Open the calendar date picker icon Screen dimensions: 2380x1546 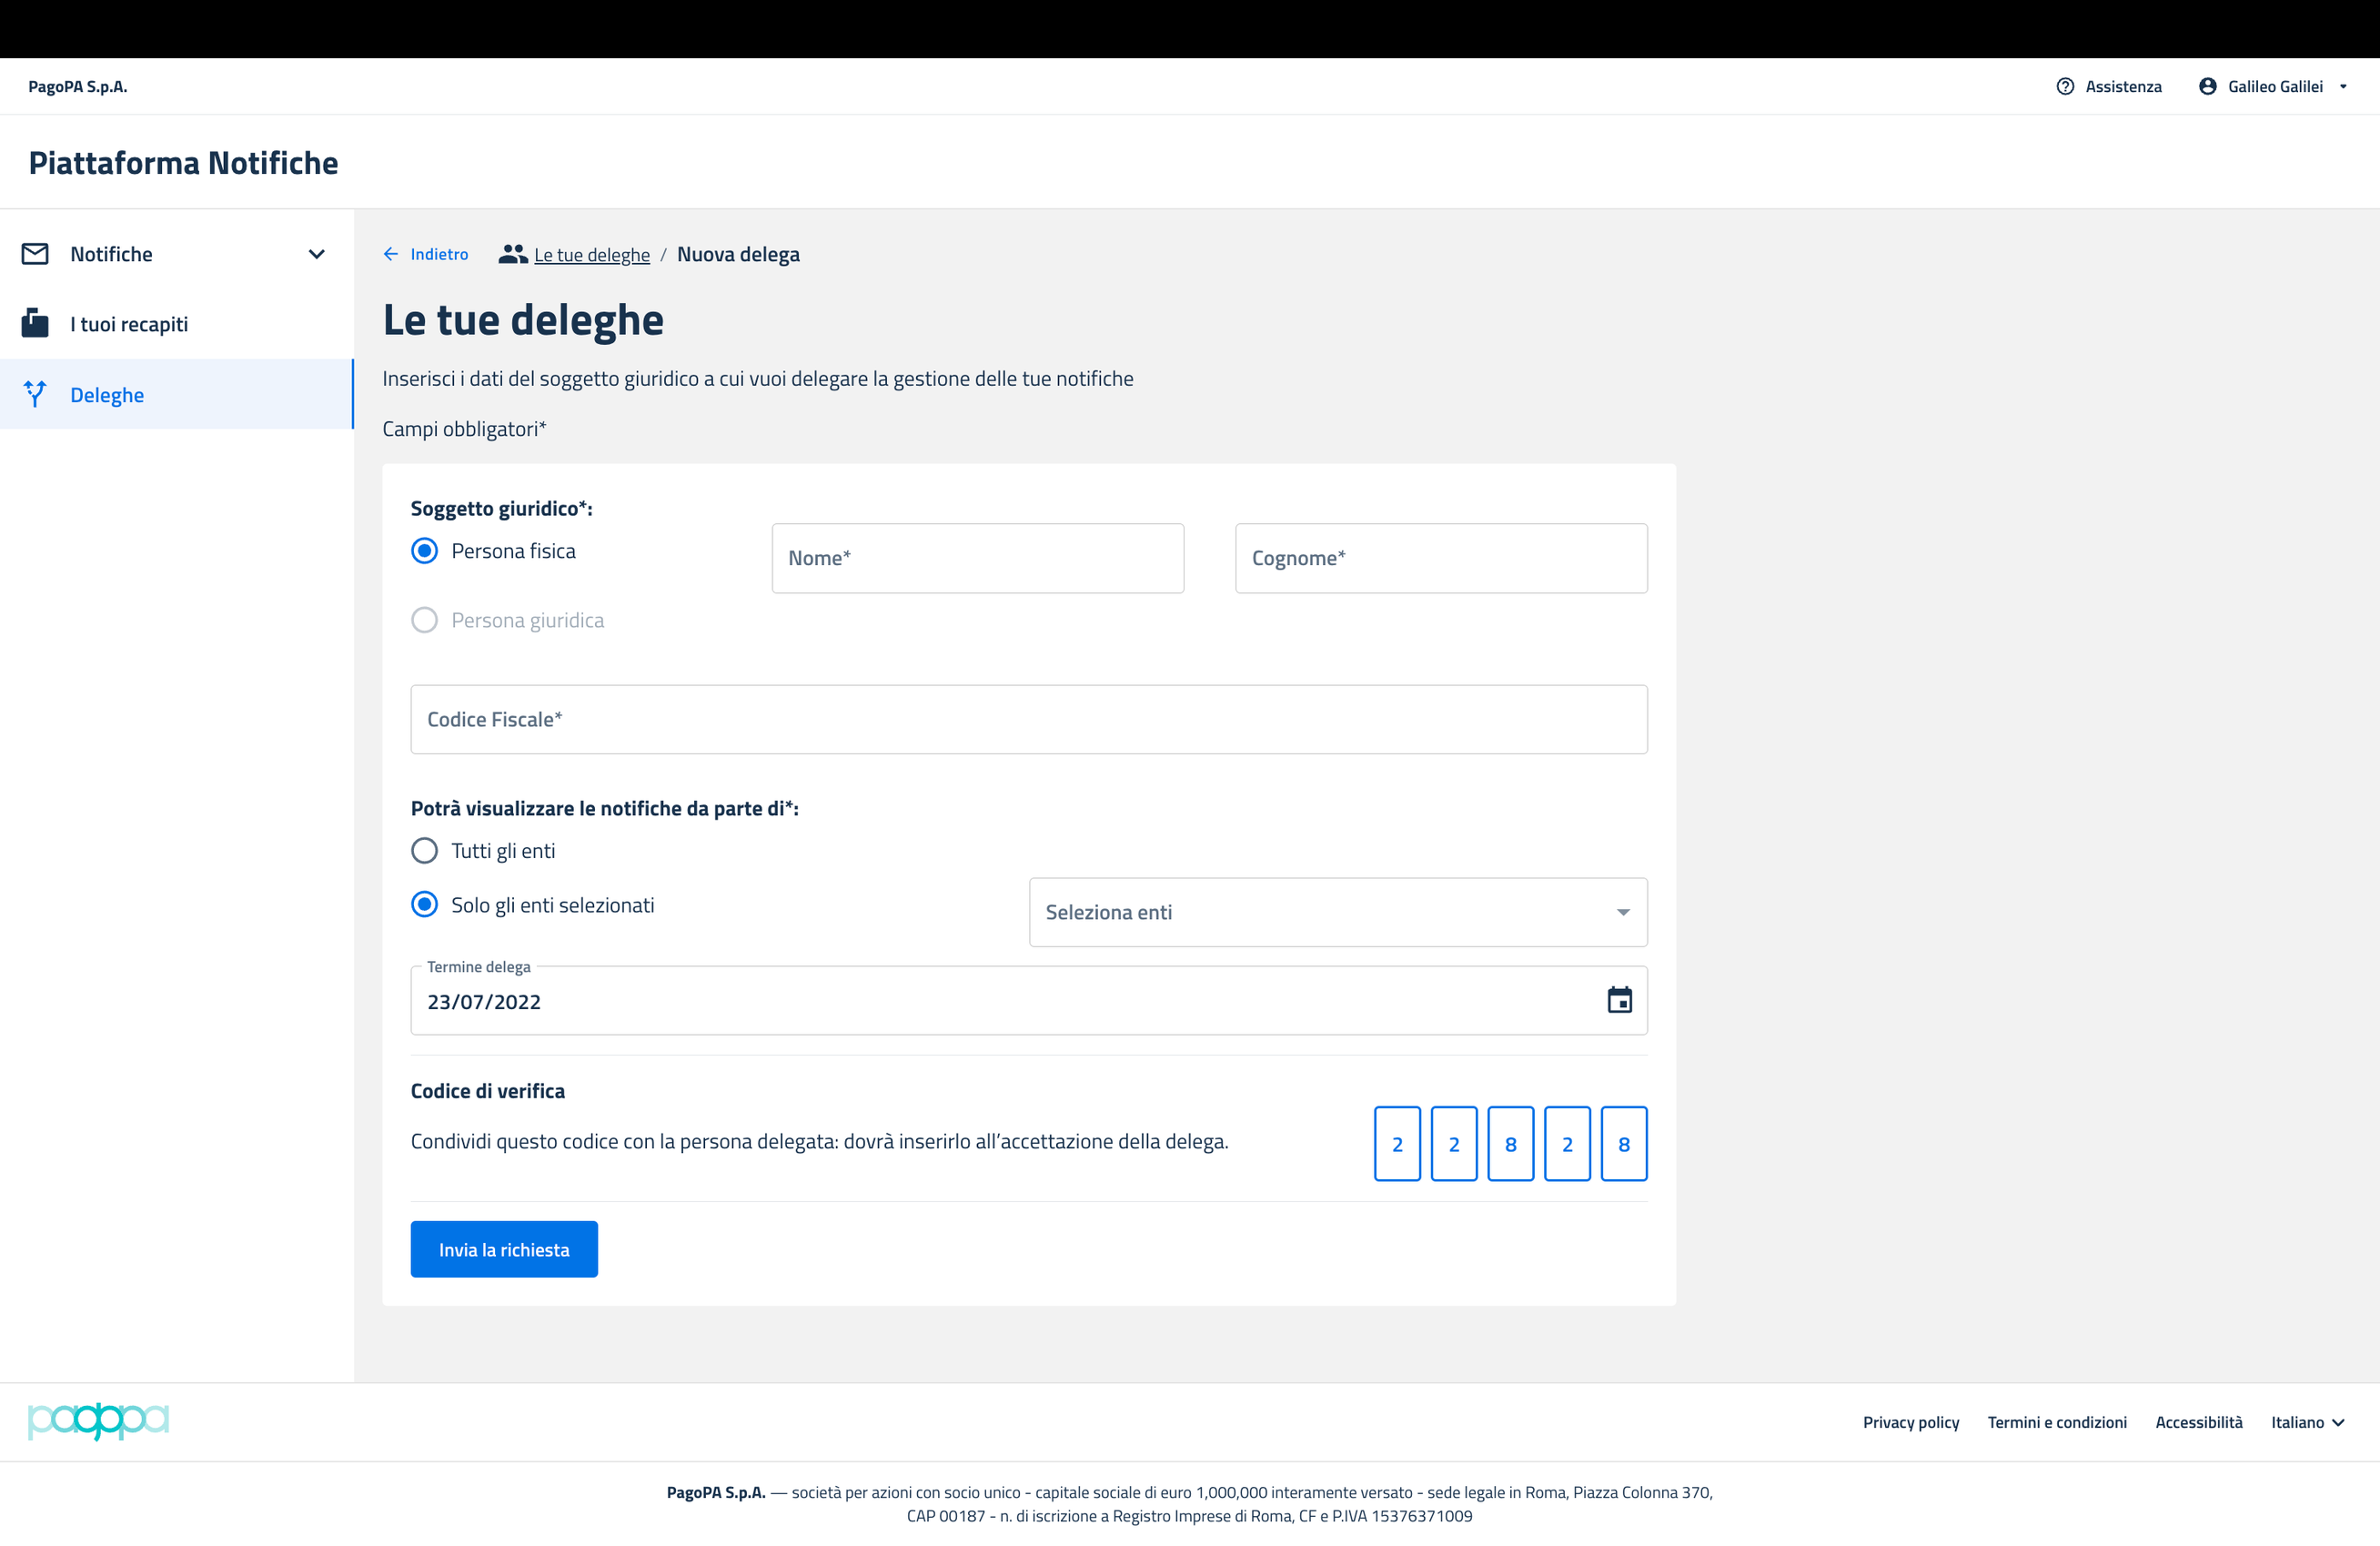point(1619,1000)
